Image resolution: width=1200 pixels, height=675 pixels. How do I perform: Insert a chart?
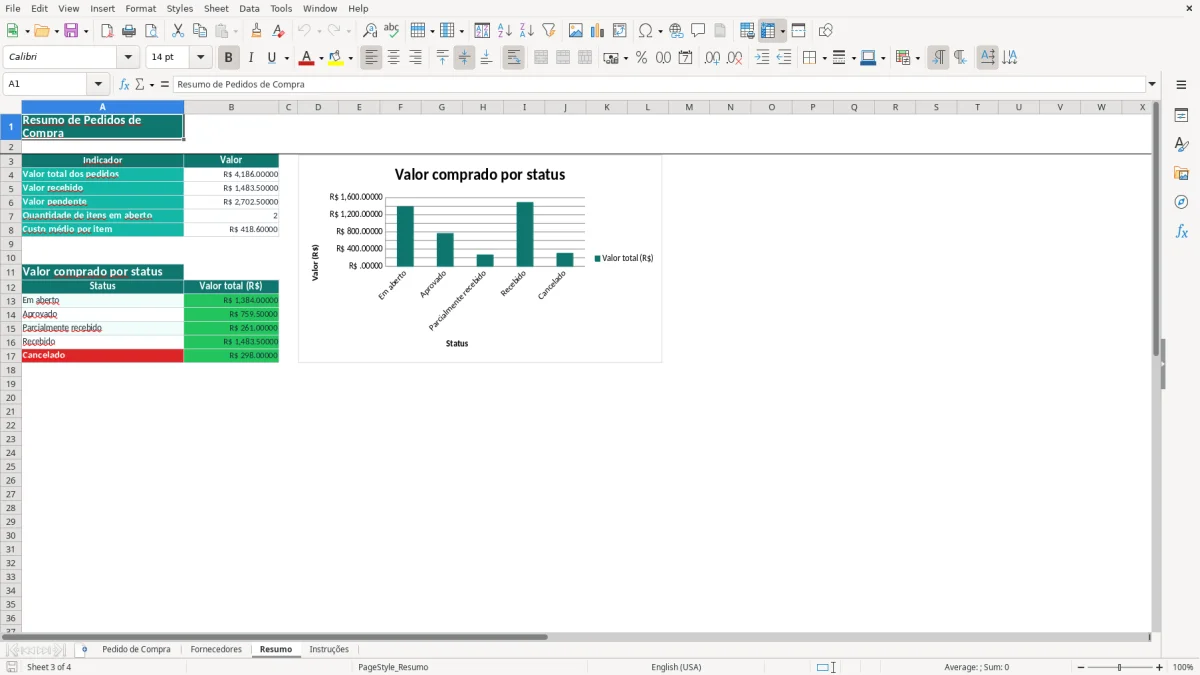(x=598, y=31)
